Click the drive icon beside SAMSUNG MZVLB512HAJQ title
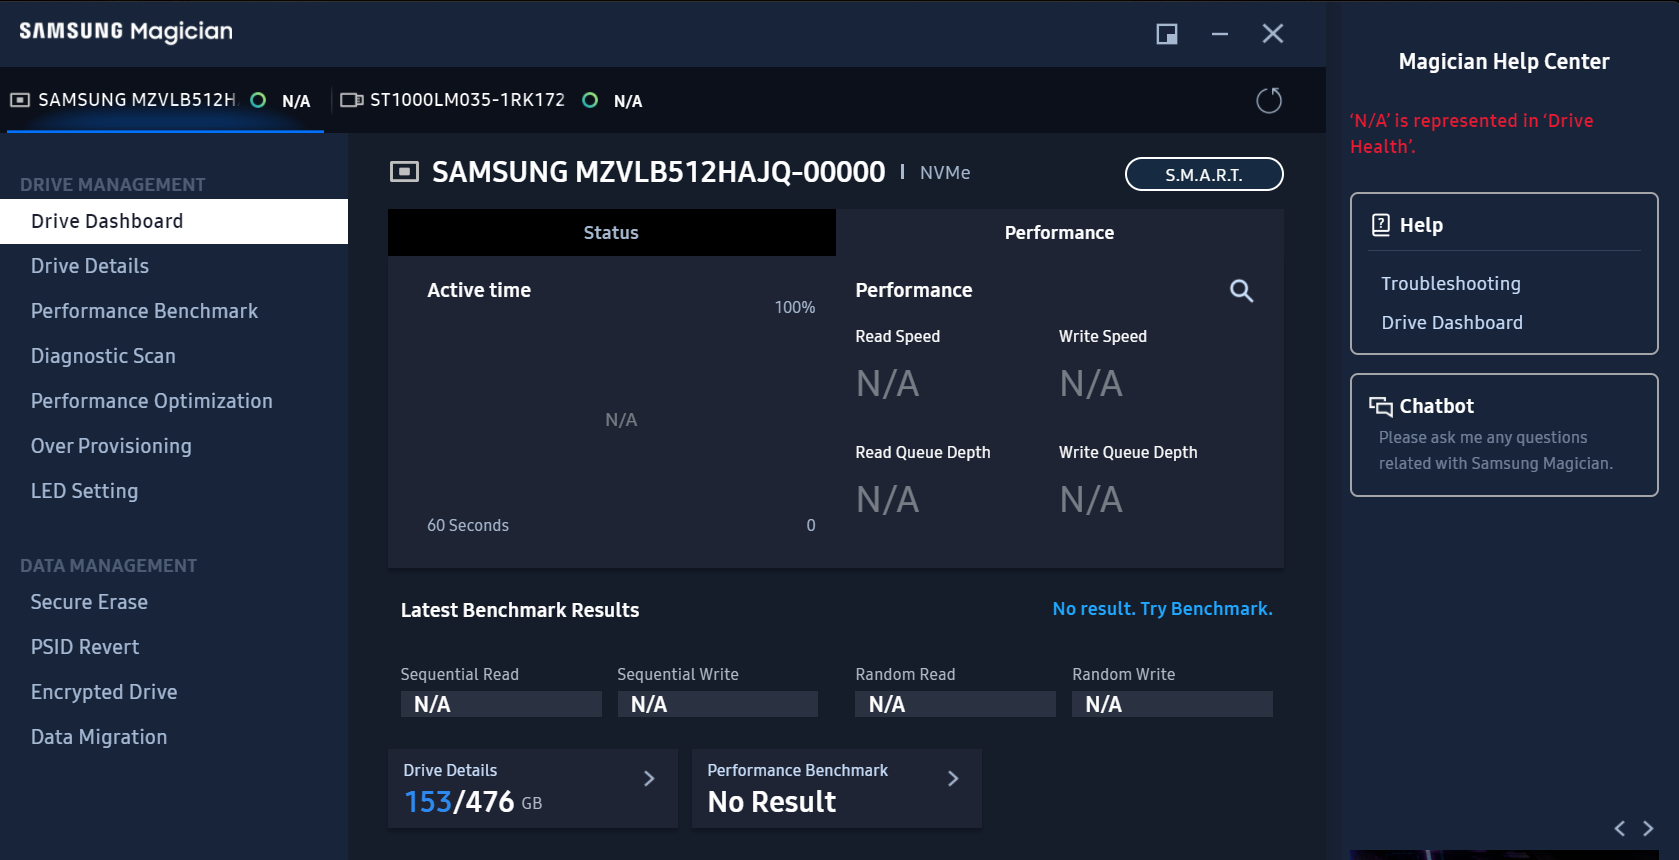Screen dimensions: 1679x860 (x=404, y=172)
